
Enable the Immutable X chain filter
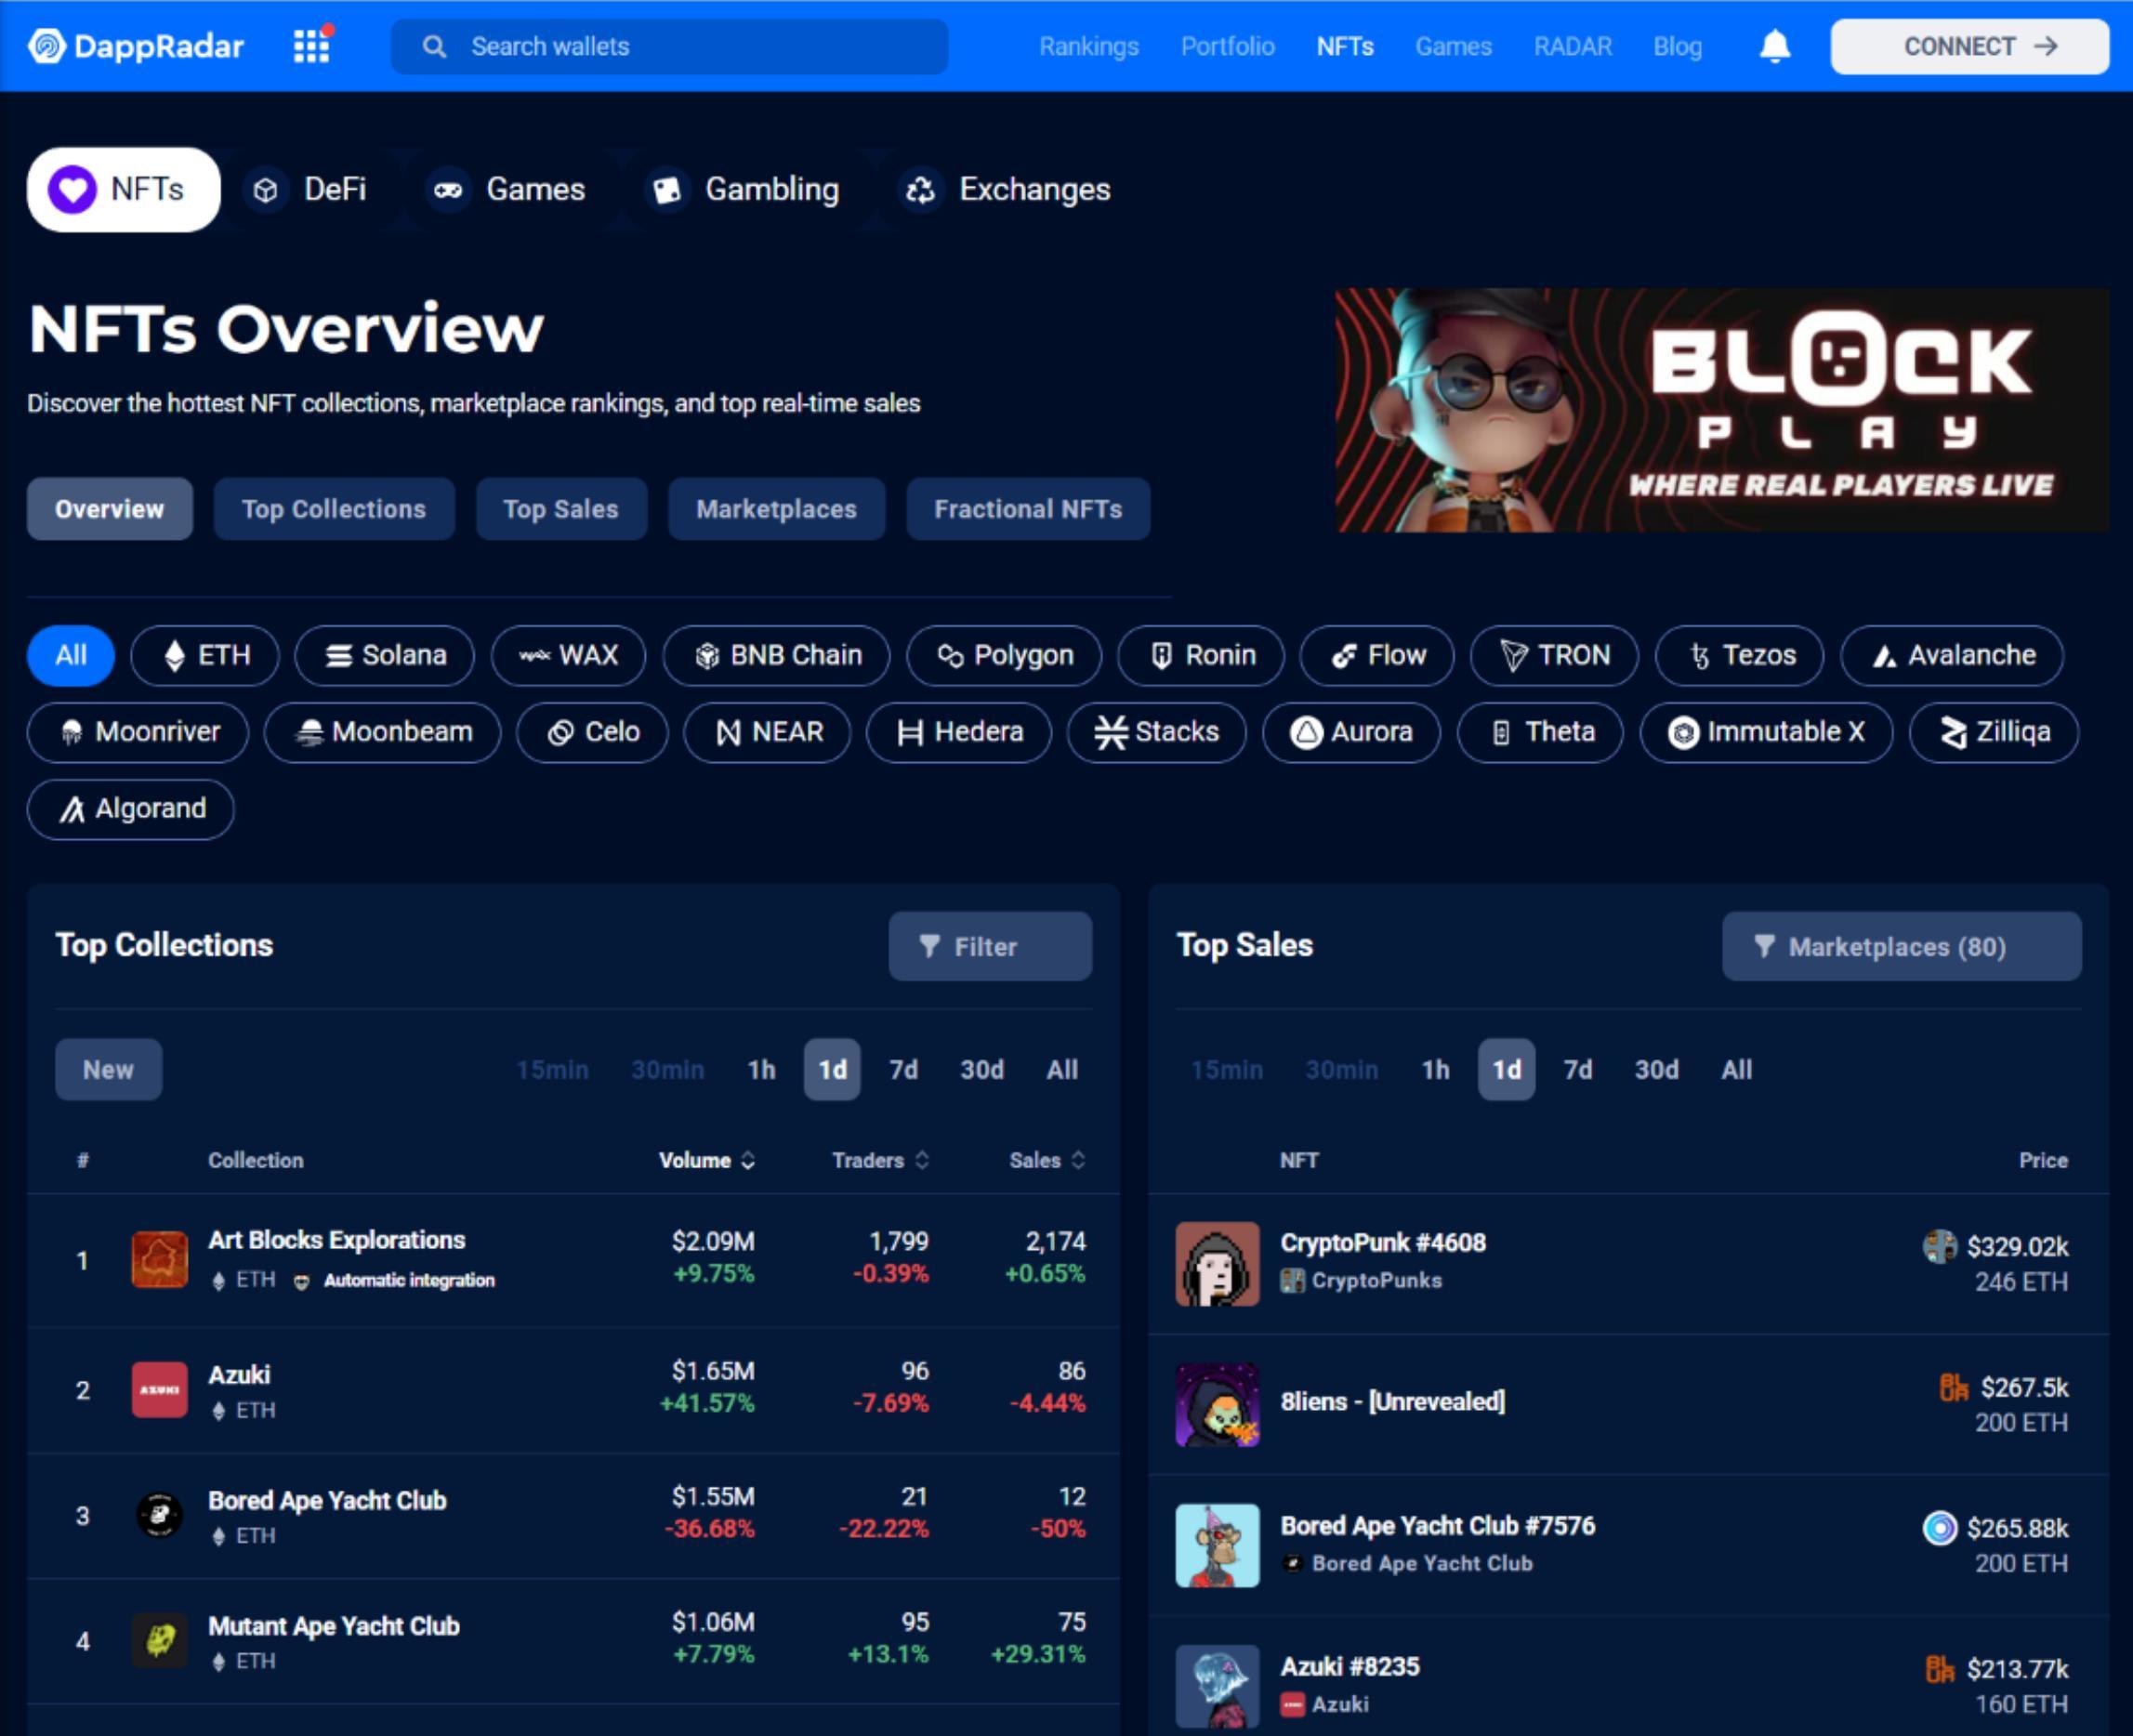(1766, 732)
